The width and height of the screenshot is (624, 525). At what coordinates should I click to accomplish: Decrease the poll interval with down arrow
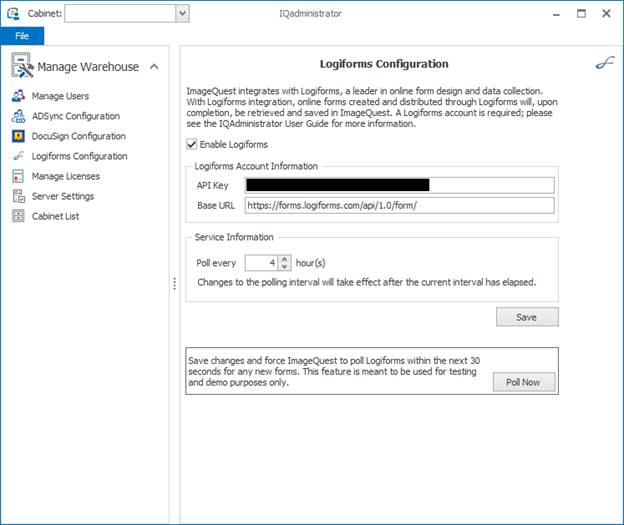[x=285, y=266]
